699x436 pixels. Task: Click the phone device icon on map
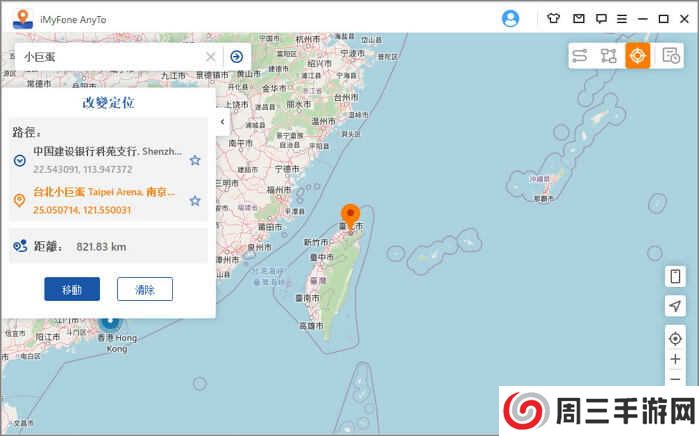coord(675,276)
